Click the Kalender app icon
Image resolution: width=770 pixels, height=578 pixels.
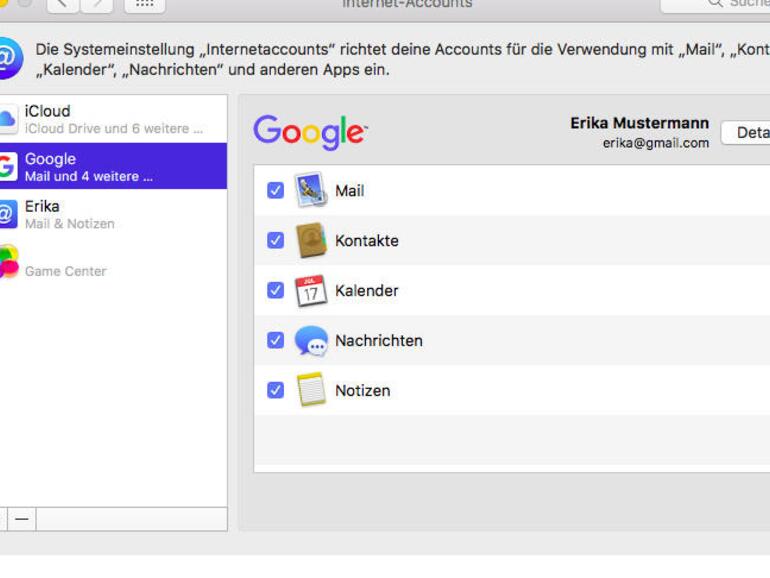click(310, 290)
